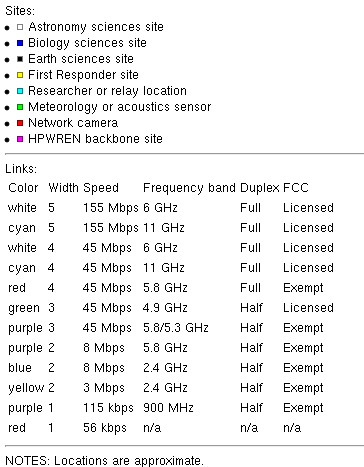Click the 115 kbps speed cell
This screenshot has width=364, height=467.
(108, 408)
